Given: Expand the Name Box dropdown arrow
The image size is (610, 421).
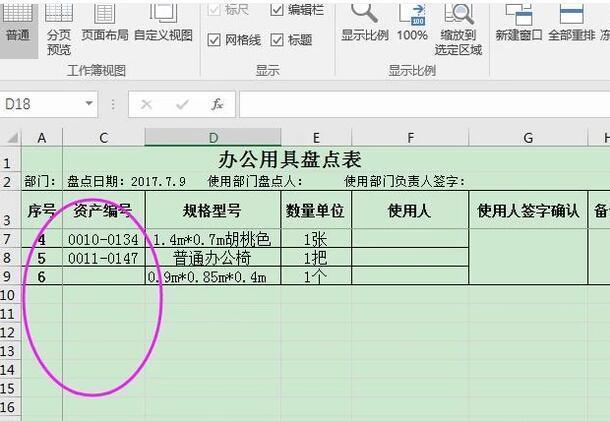Looking at the screenshot, I should [x=89, y=104].
